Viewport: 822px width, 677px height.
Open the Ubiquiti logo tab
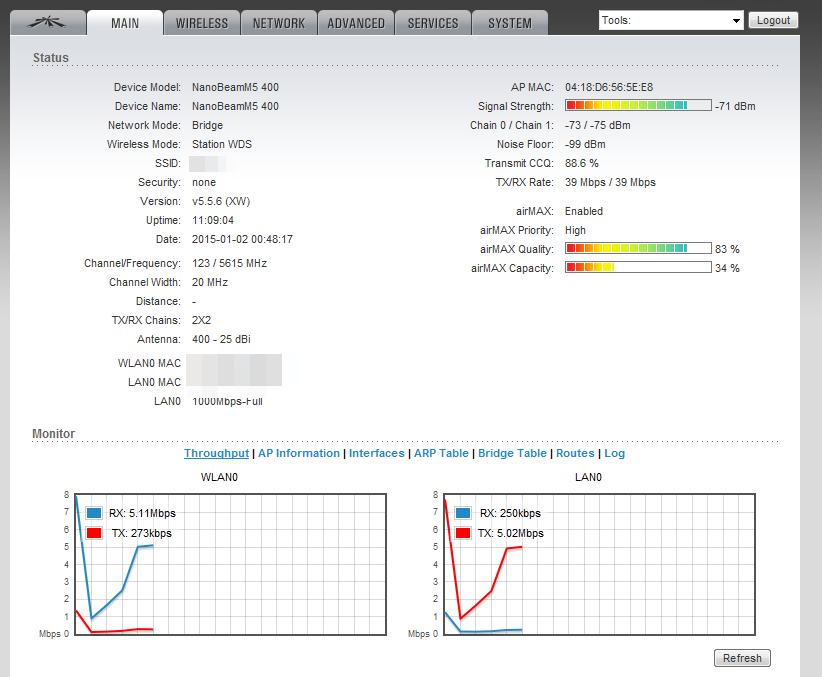coord(48,23)
